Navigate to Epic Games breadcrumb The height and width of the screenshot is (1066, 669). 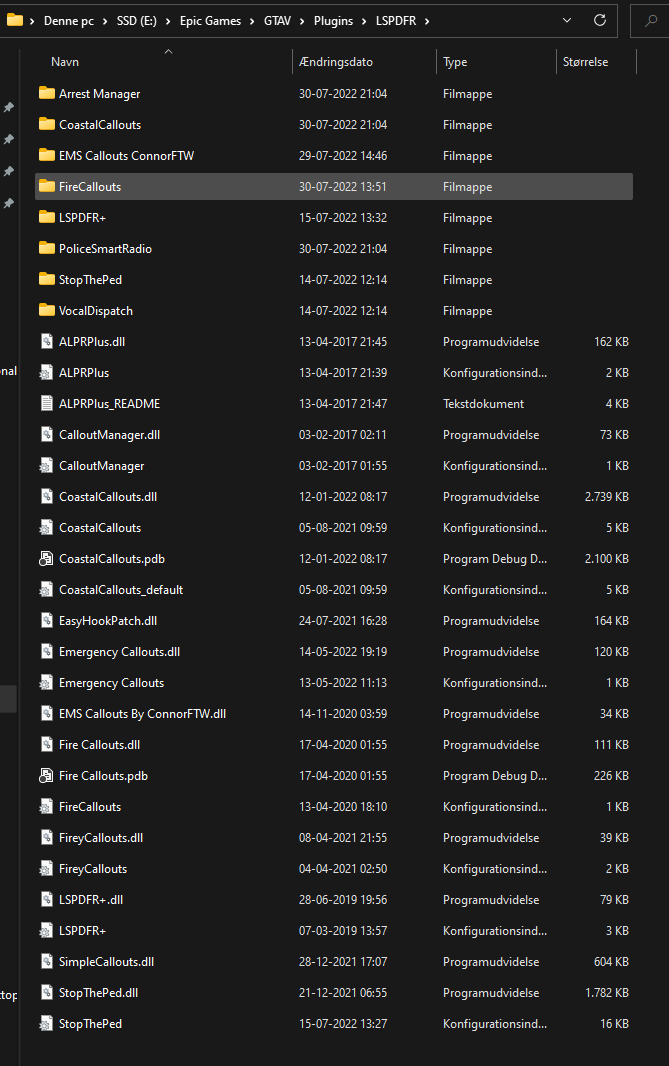[210, 21]
